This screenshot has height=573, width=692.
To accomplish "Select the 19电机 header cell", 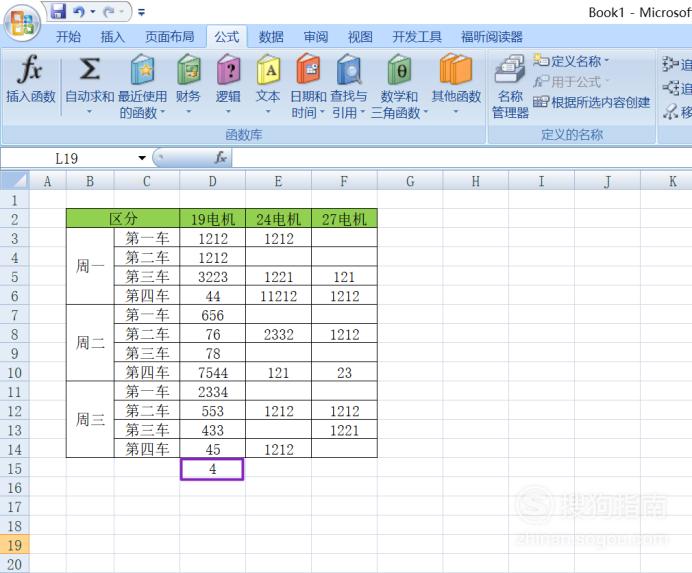I will (x=213, y=219).
